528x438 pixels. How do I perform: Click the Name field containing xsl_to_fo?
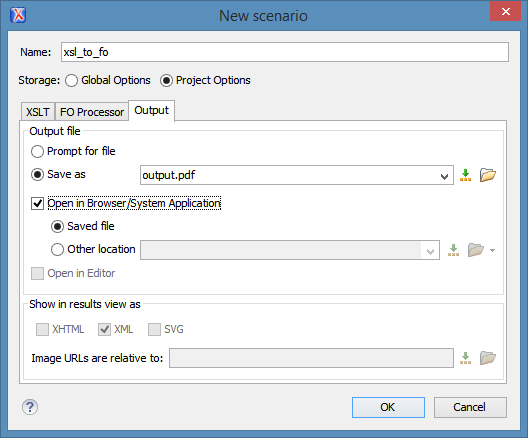point(285,52)
